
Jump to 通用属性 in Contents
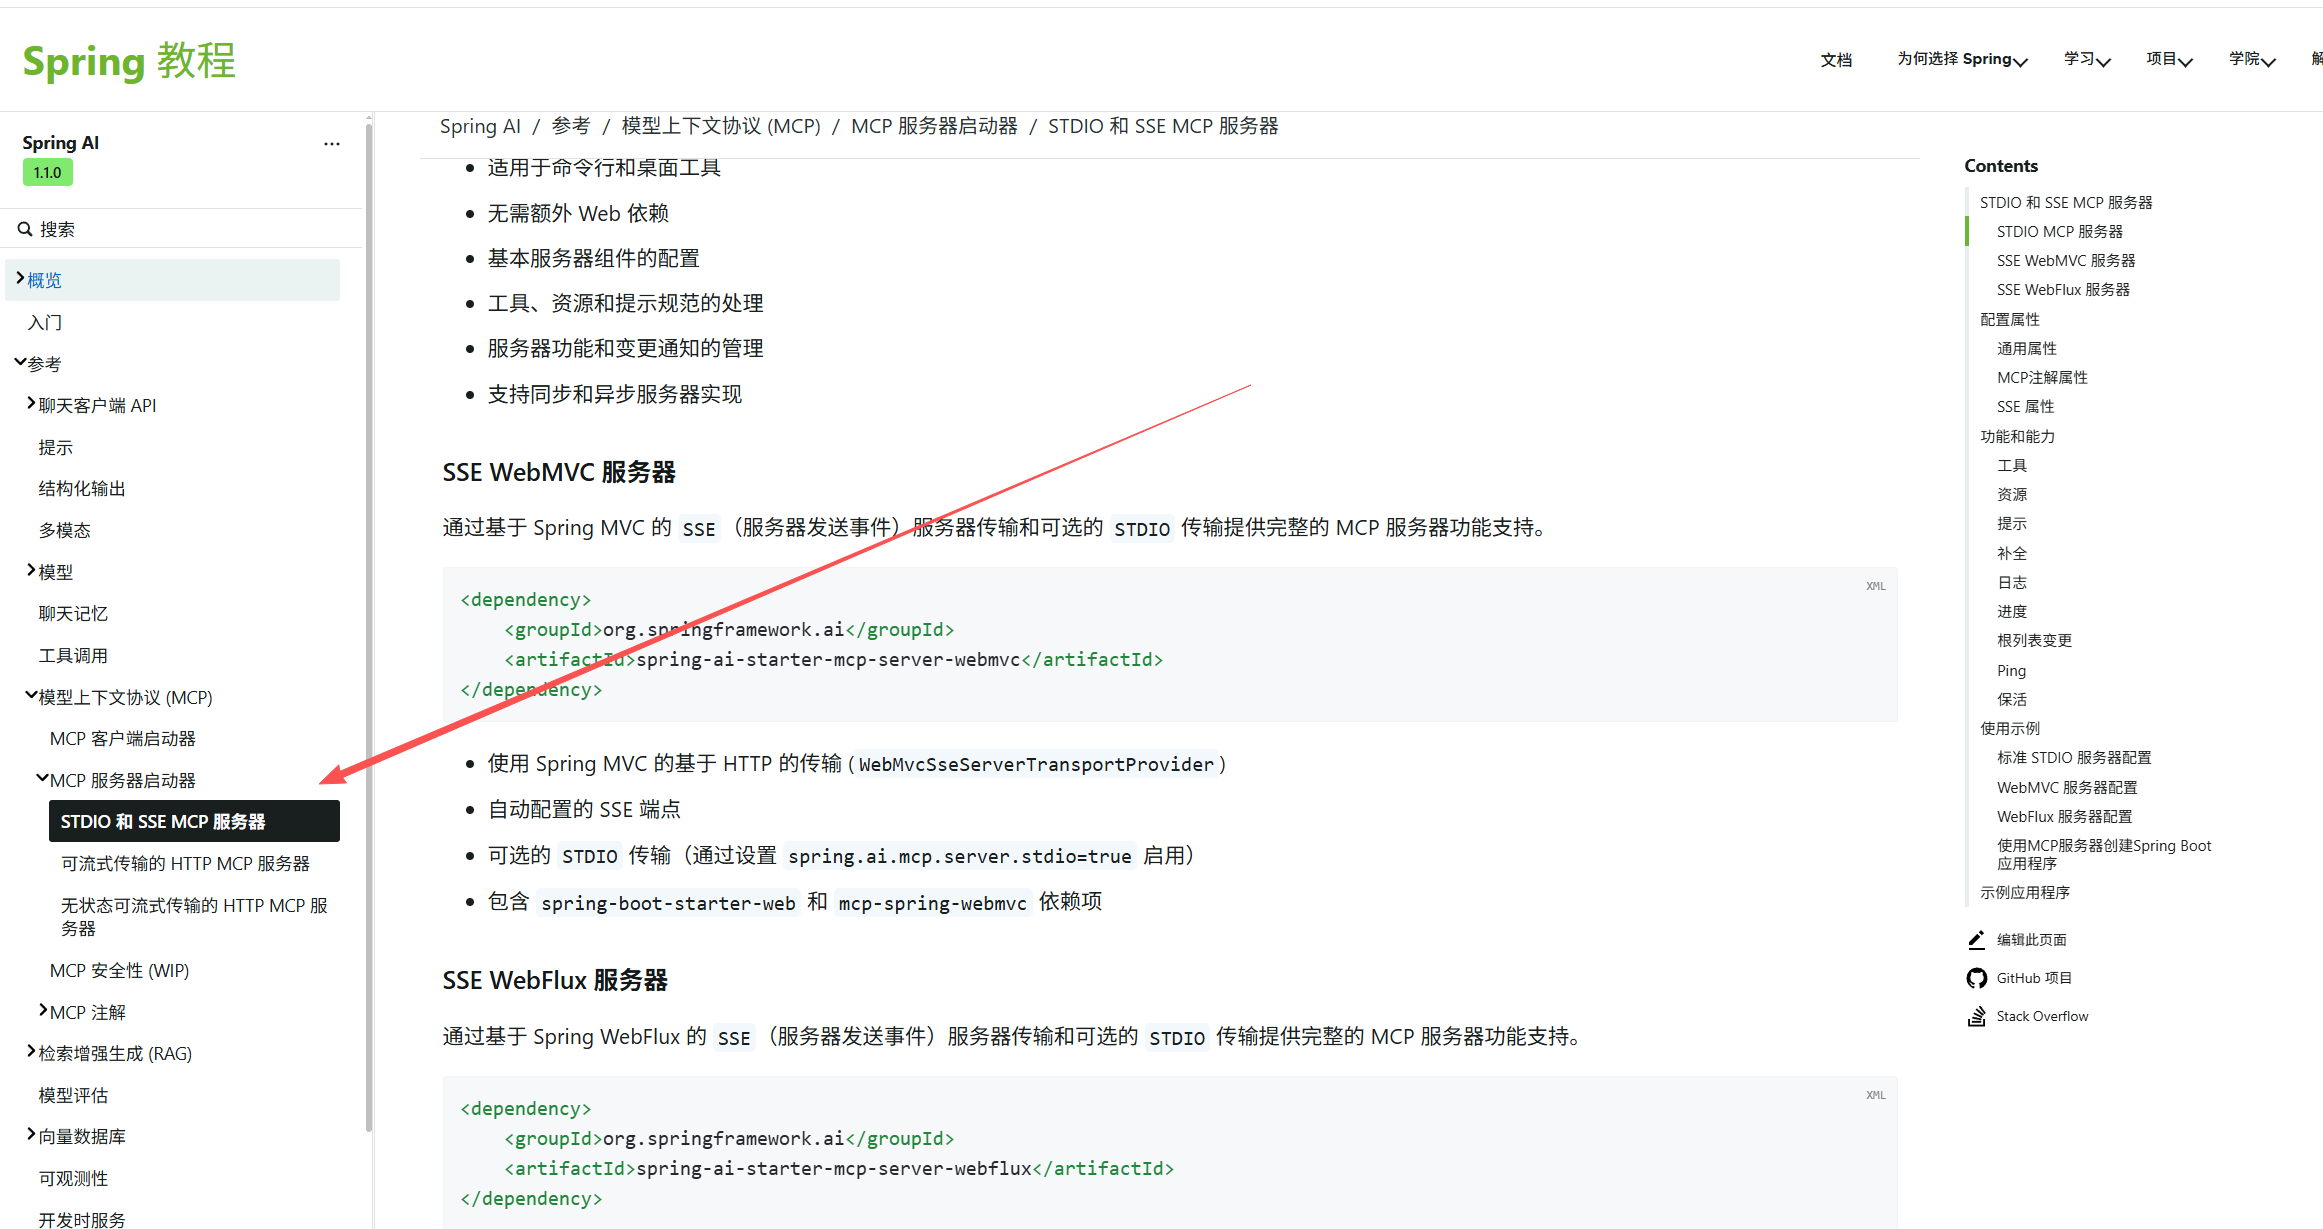tap(2027, 348)
